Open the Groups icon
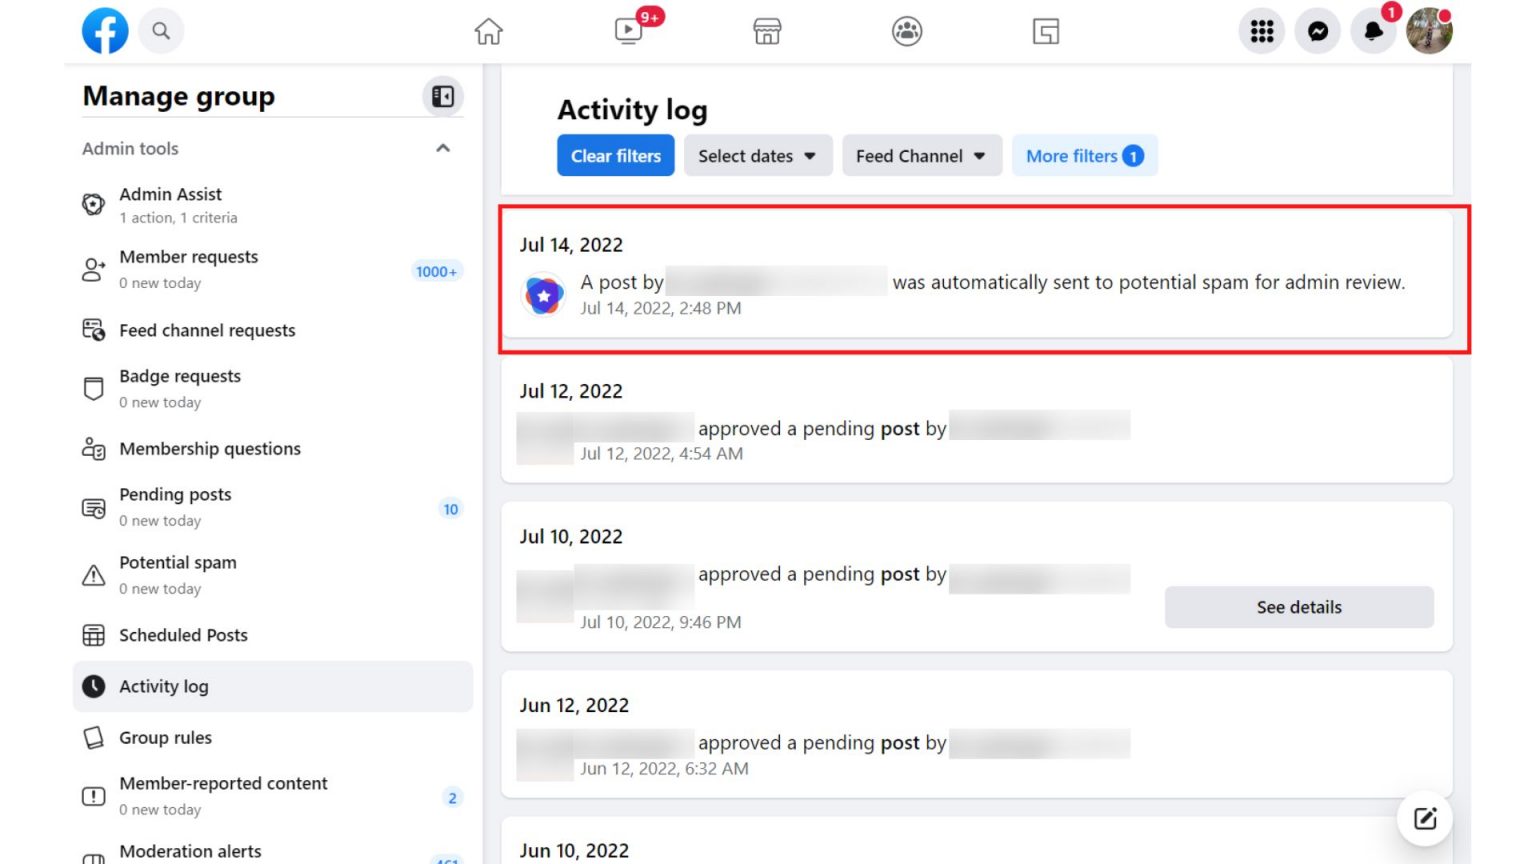This screenshot has width=1536, height=864. coord(905,31)
